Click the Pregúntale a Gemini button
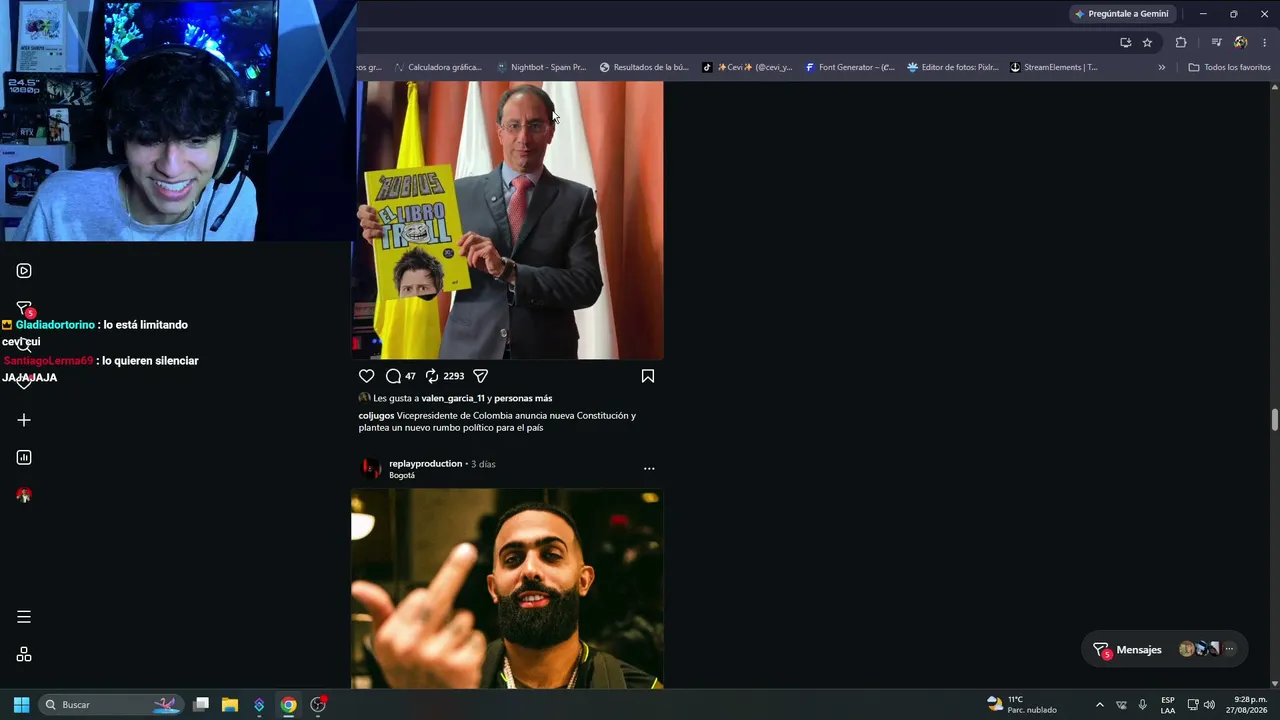Screen dimensions: 1280x720 [1121, 14]
